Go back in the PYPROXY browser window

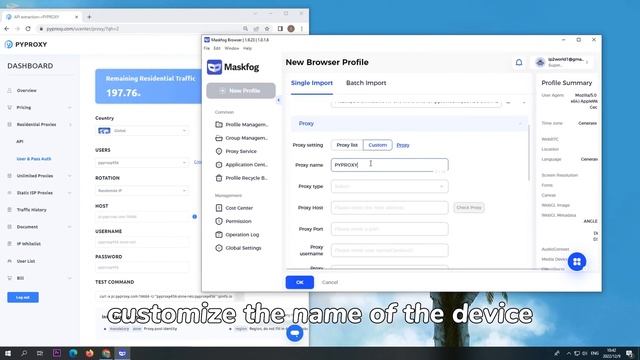pos(7,29)
